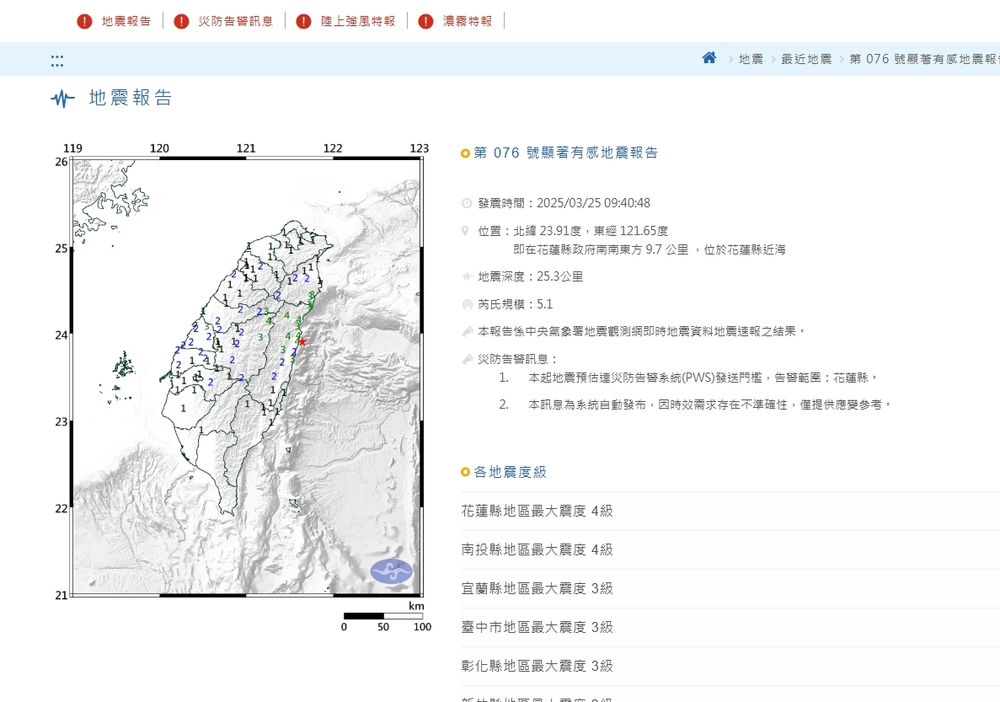
Task: Open the 災防告警訊息 alert link
Action: point(235,21)
